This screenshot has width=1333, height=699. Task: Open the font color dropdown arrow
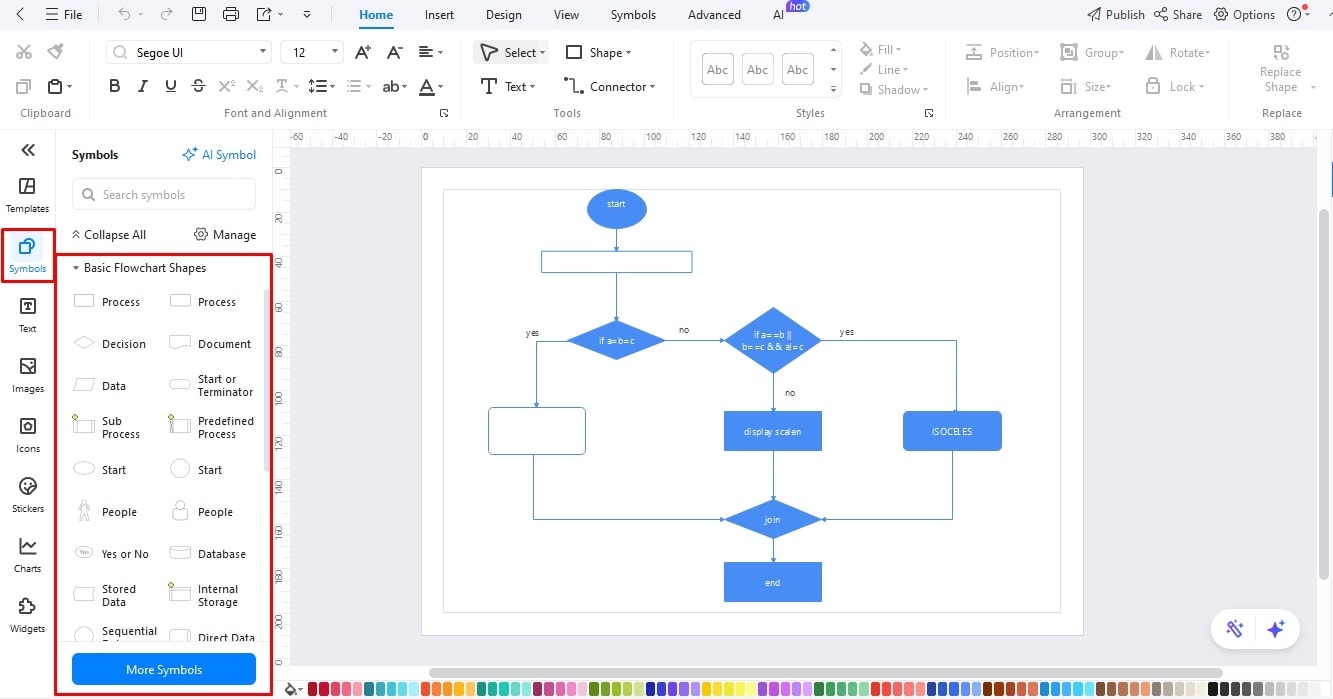point(442,87)
